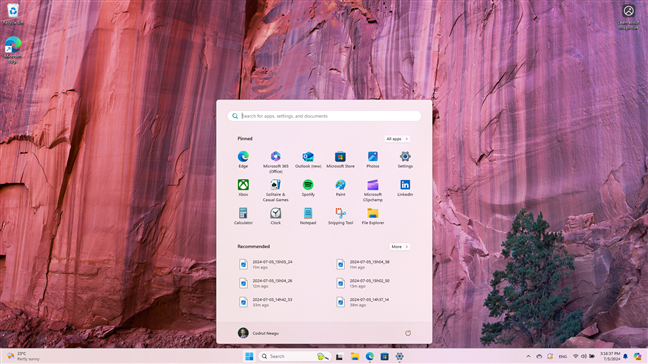
Task: Open Solitaire & Casual Games
Action: 276,190
